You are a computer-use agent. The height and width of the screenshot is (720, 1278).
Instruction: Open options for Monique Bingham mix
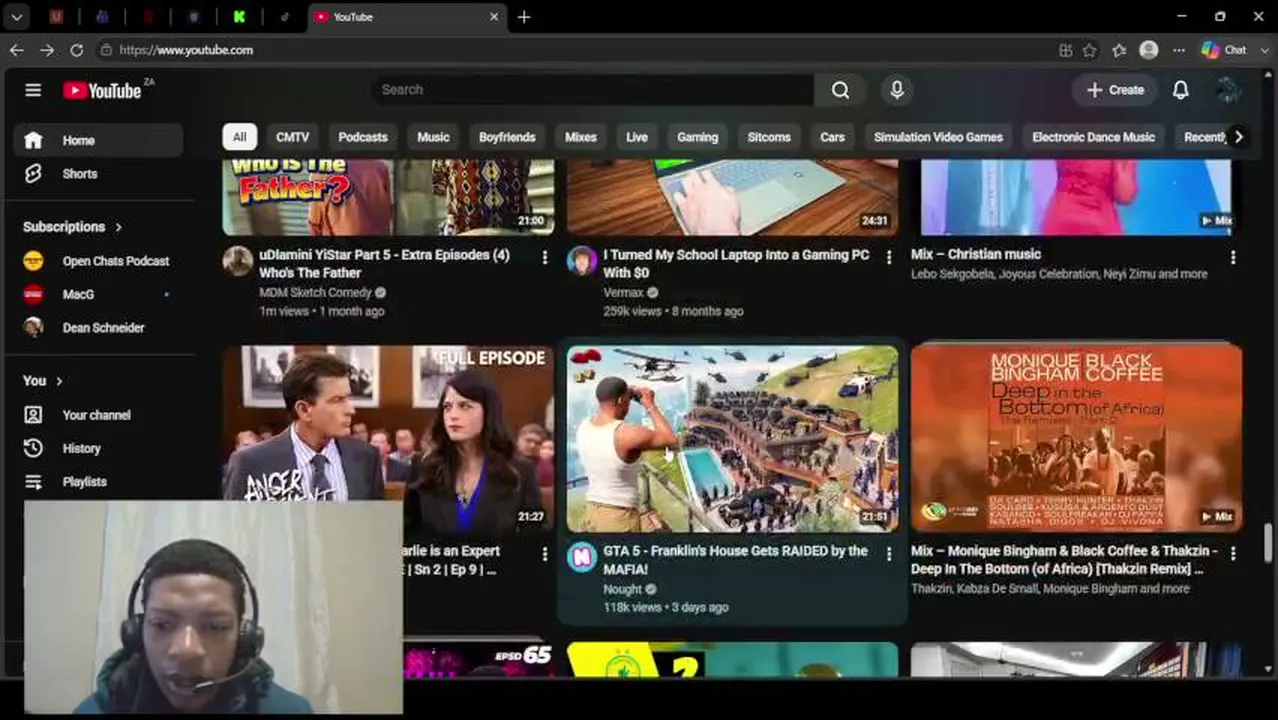(1232, 554)
